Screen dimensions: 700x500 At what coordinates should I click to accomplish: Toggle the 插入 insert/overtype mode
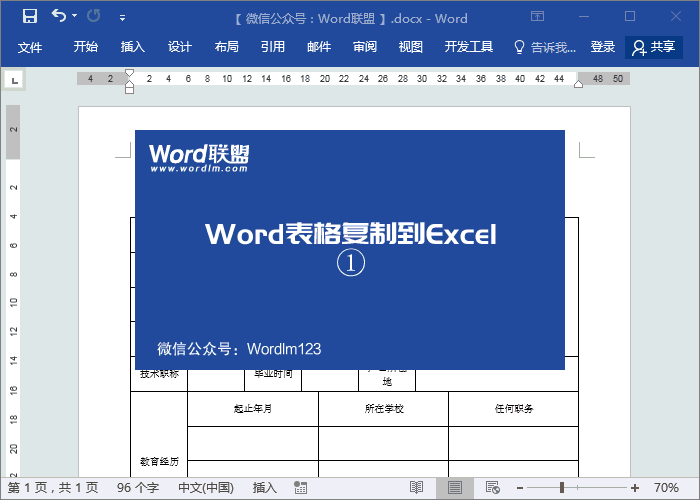pyautogui.click(x=265, y=488)
